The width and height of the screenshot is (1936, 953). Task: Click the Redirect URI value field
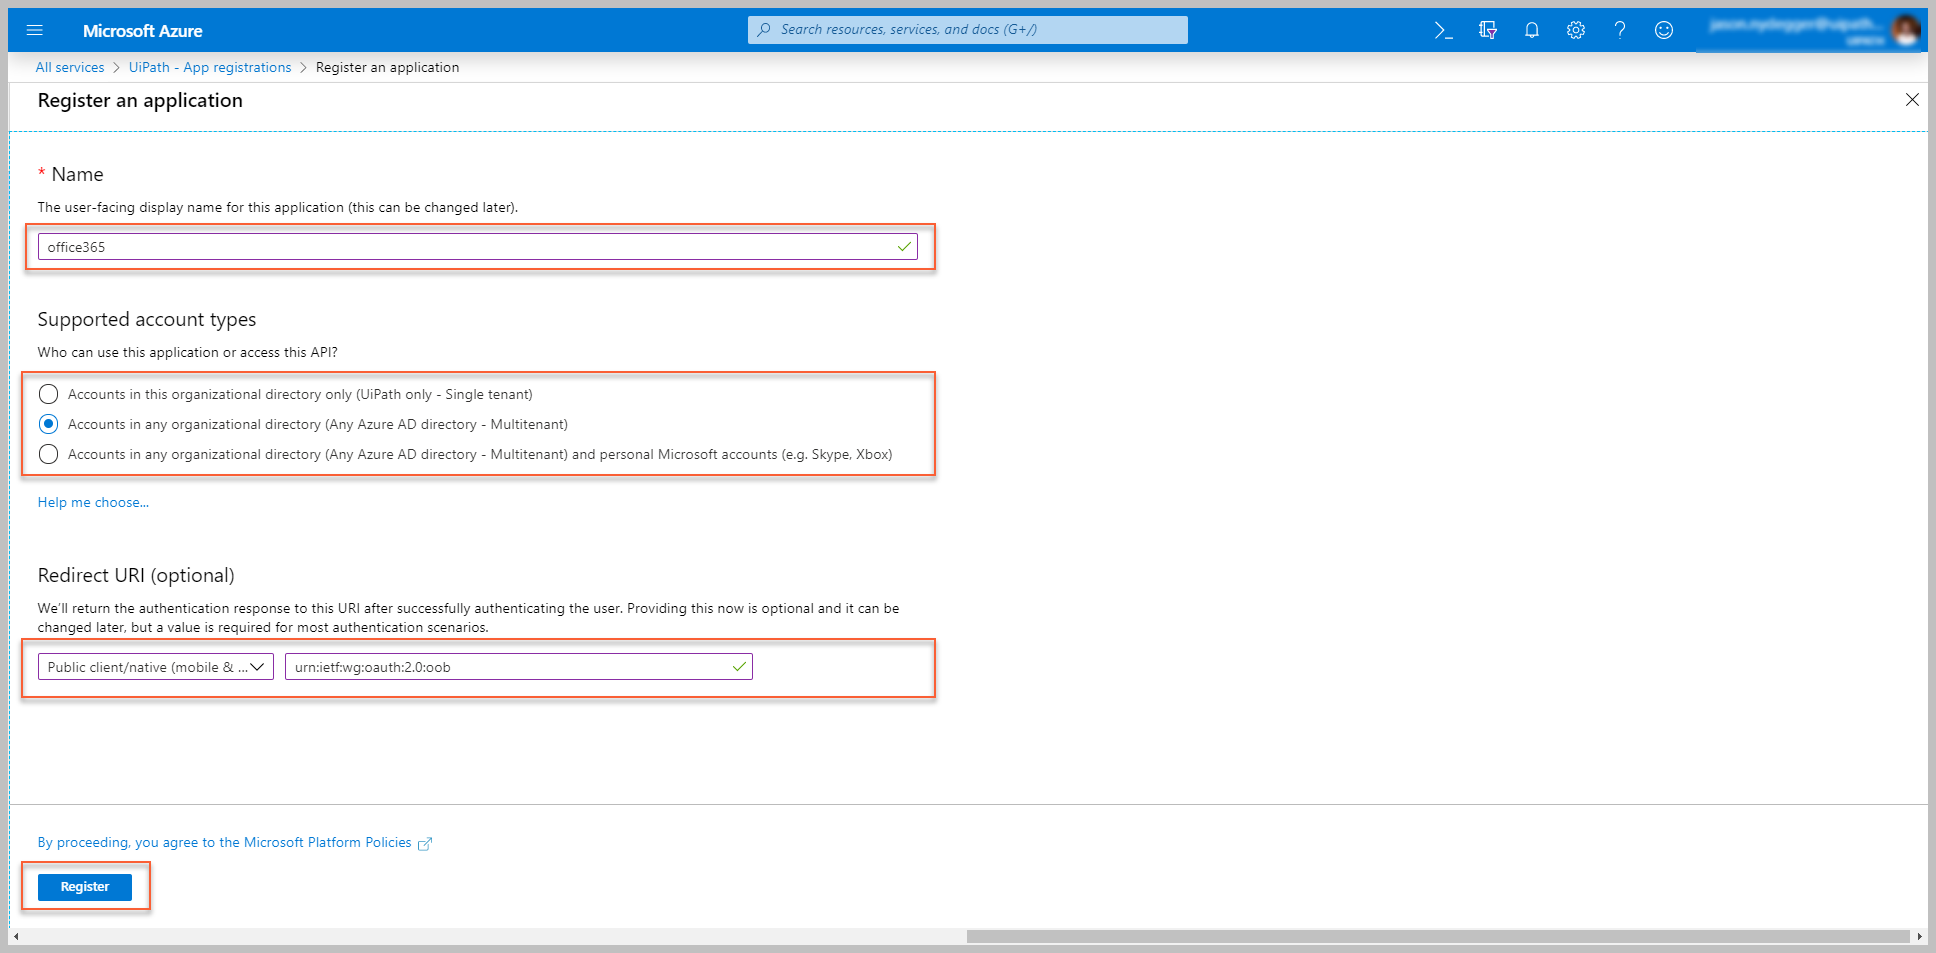coord(519,667)
